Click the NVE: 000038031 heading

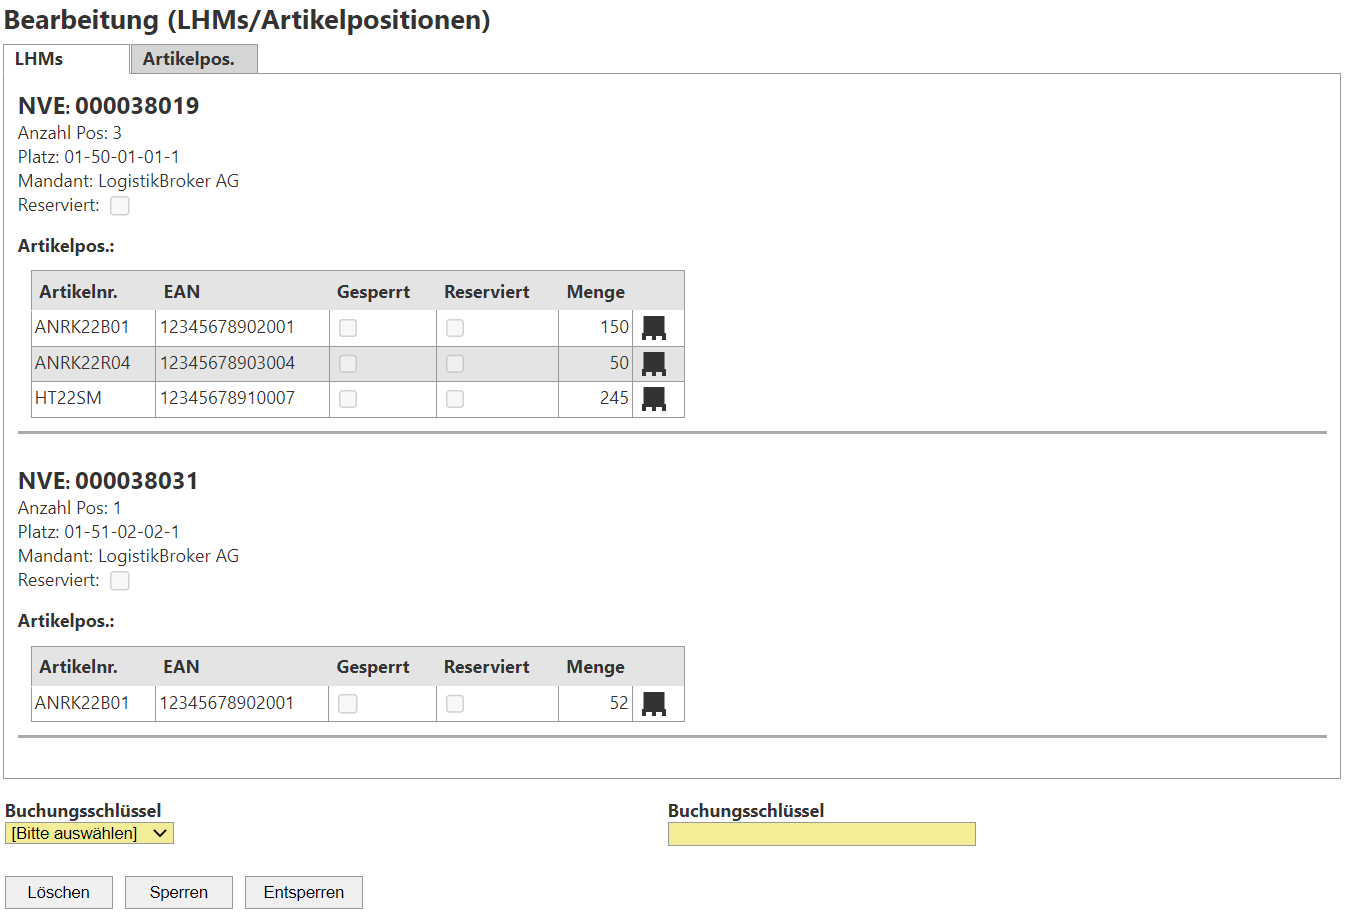click(x=108, y=481)
